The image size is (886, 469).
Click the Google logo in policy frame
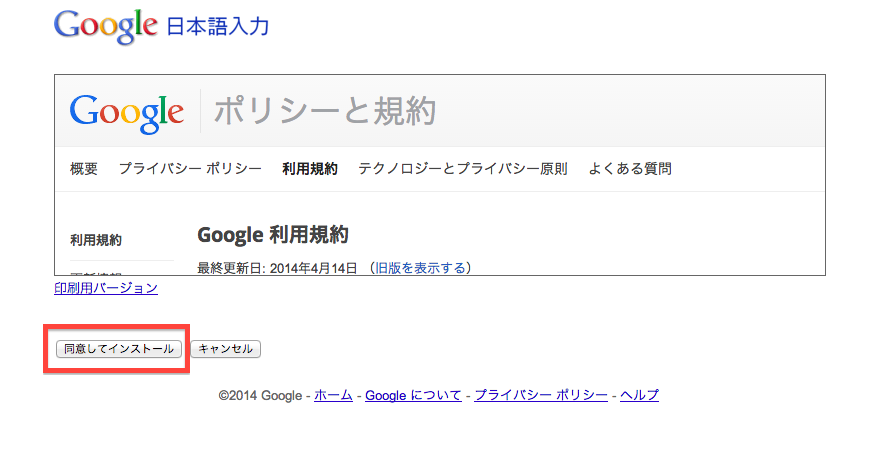(x=127, y=111)
